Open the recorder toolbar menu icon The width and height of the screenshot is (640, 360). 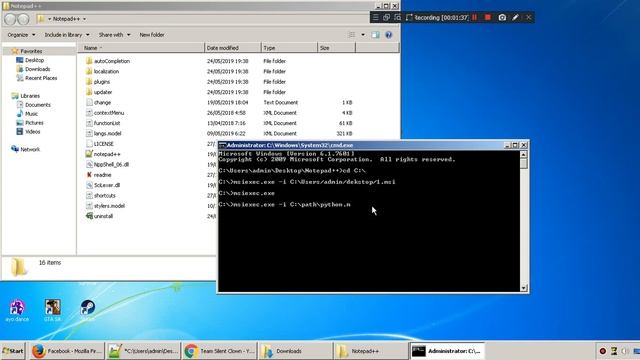pos(376,17)
